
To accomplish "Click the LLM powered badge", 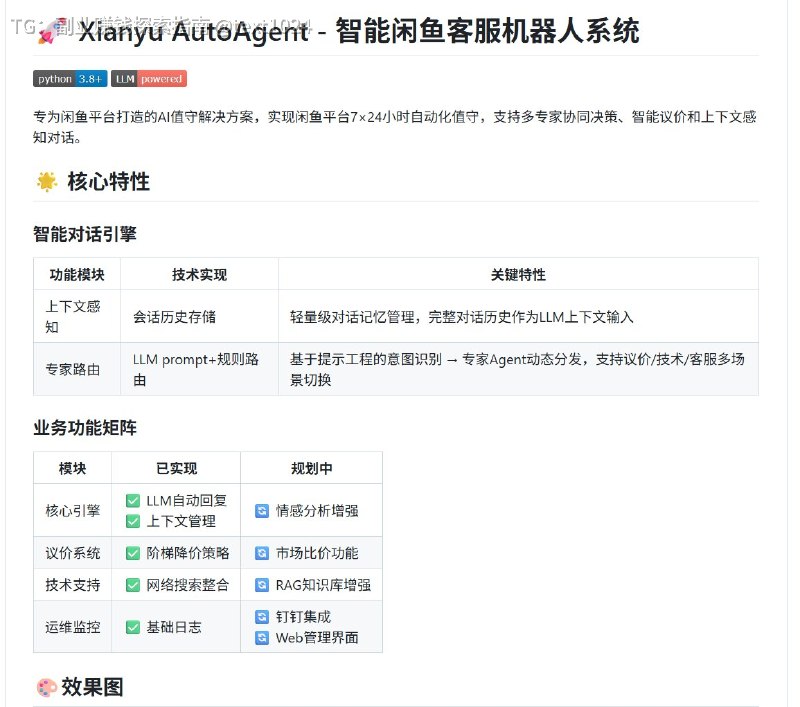I will click(x=148, y=78).
